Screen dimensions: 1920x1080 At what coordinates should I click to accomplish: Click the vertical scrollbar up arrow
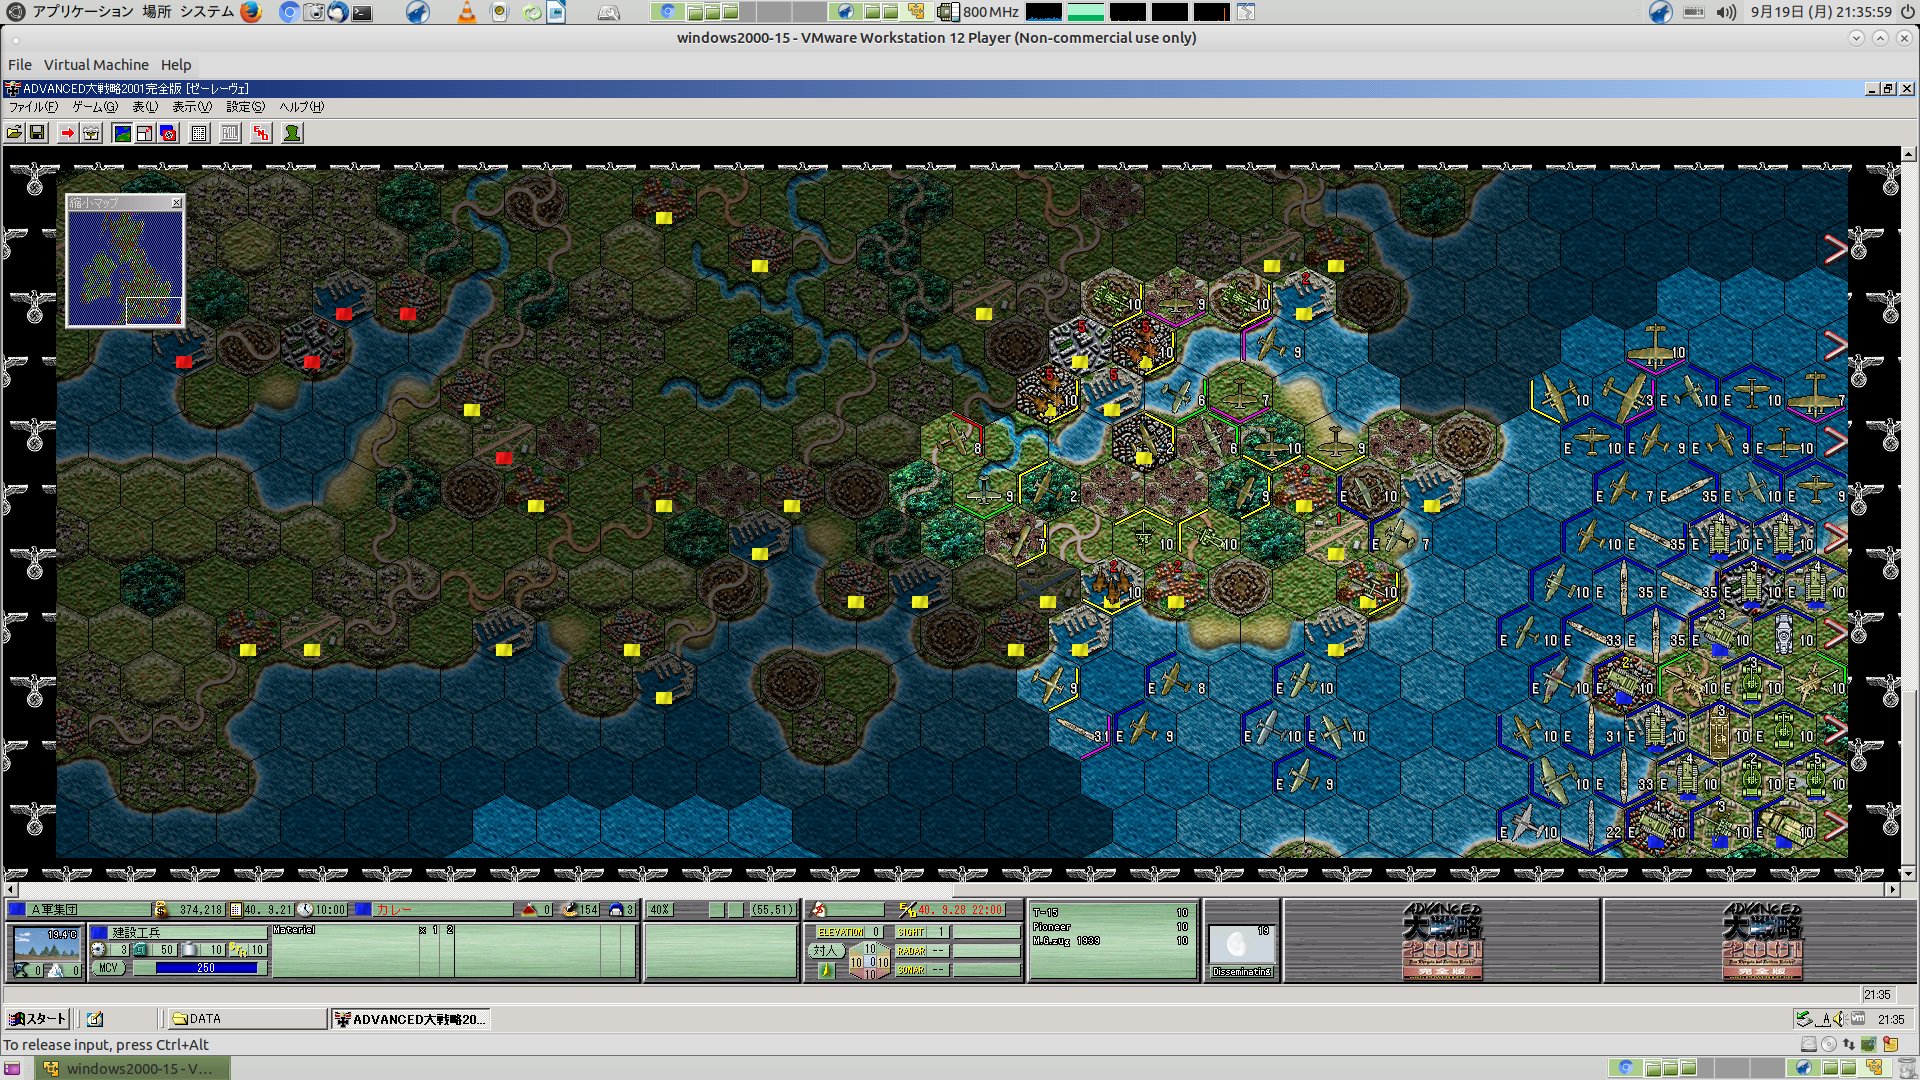click(x=1909, y=155)
